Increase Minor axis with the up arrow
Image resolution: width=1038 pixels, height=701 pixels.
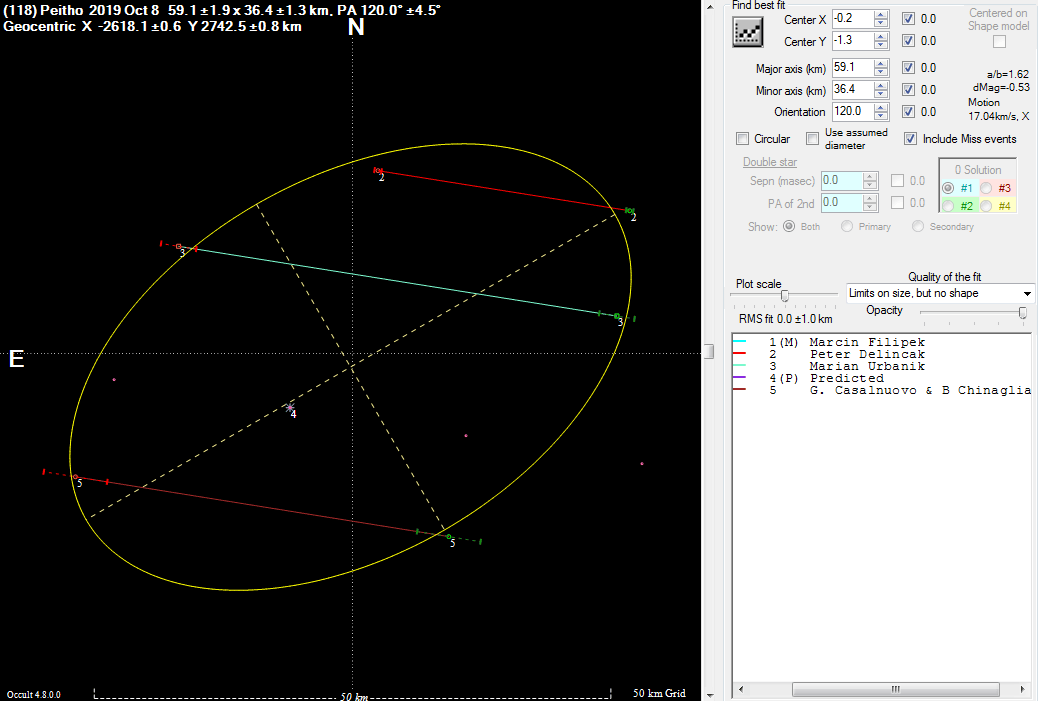coord(881,85)
